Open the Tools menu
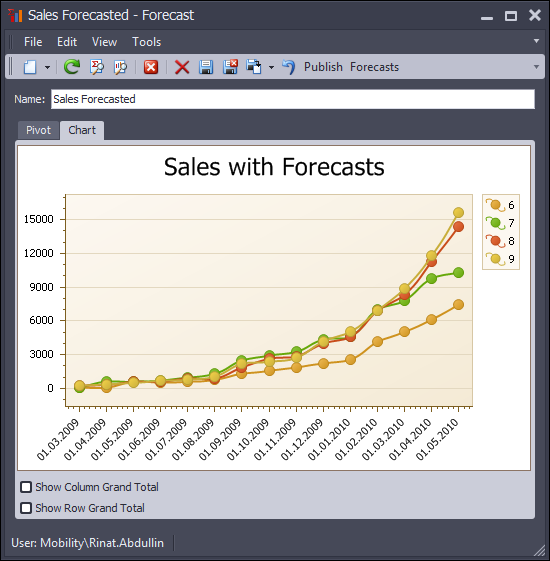The image size is (550, 561). (147, 42)
